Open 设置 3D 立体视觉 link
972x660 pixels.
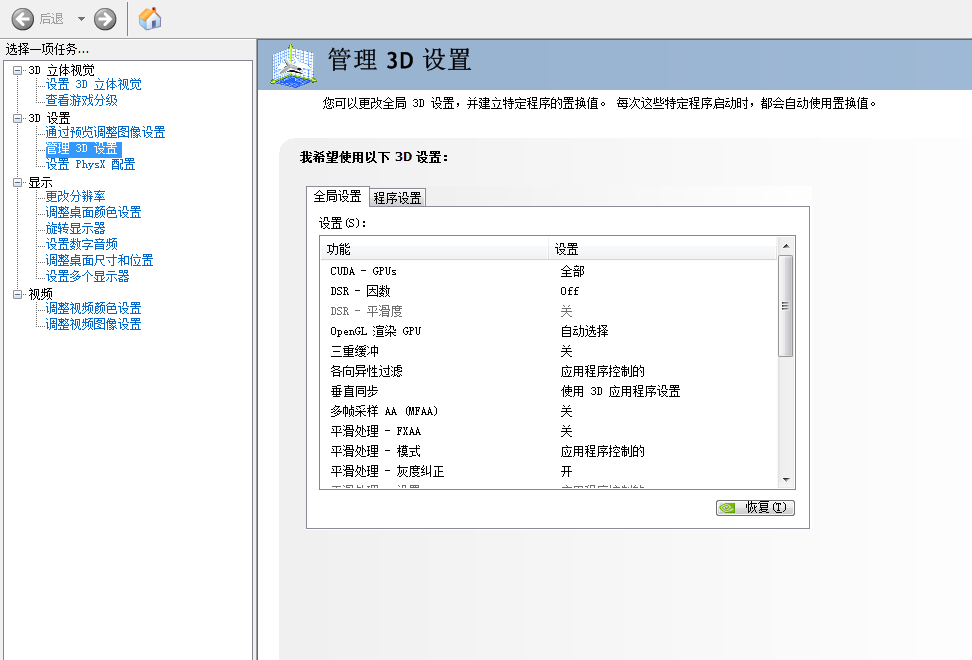94,84
